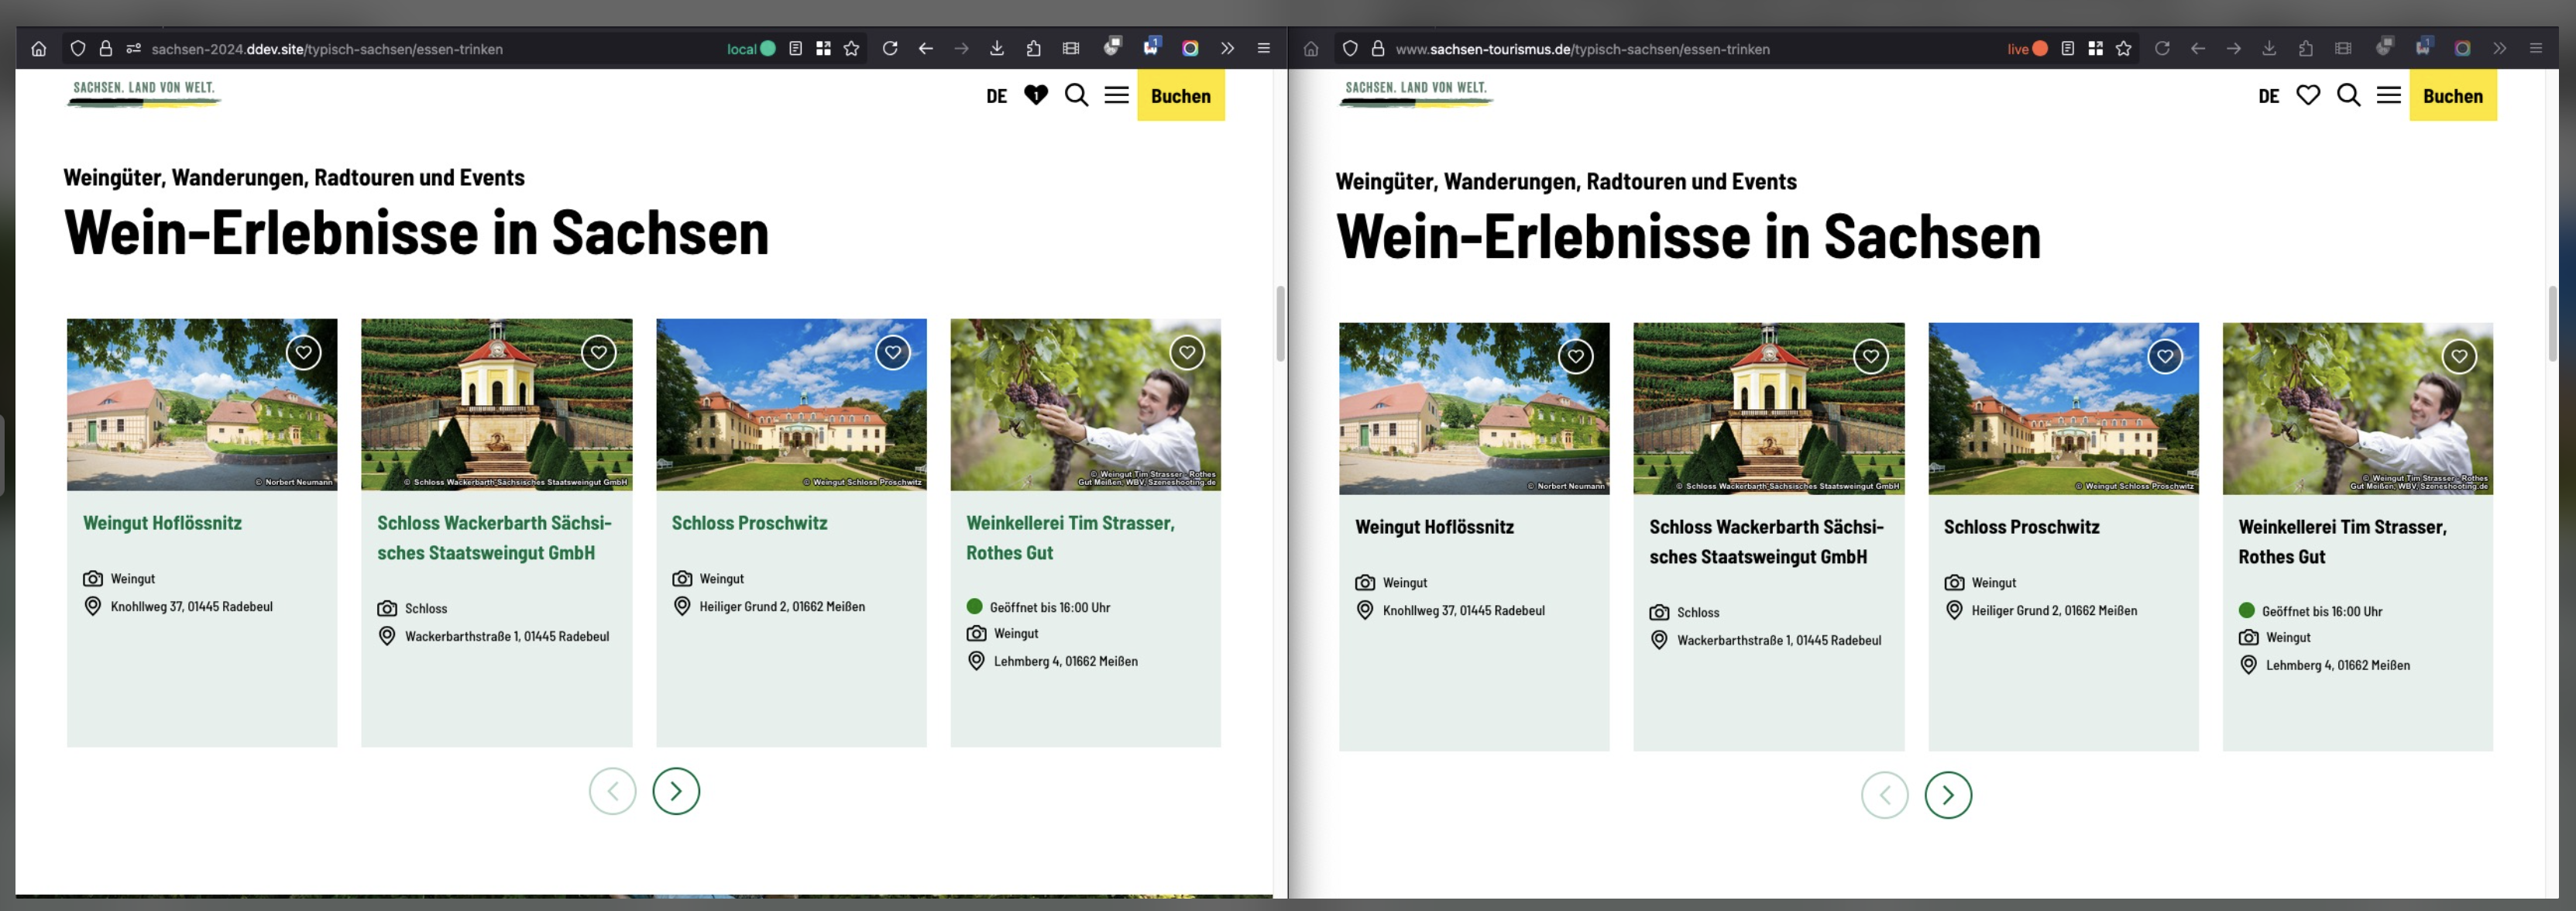The width and height of the screenshot is (2576, 911).
Task: Open black Schloss Wackerbarth title on the live site
Action: [1766, 542]
